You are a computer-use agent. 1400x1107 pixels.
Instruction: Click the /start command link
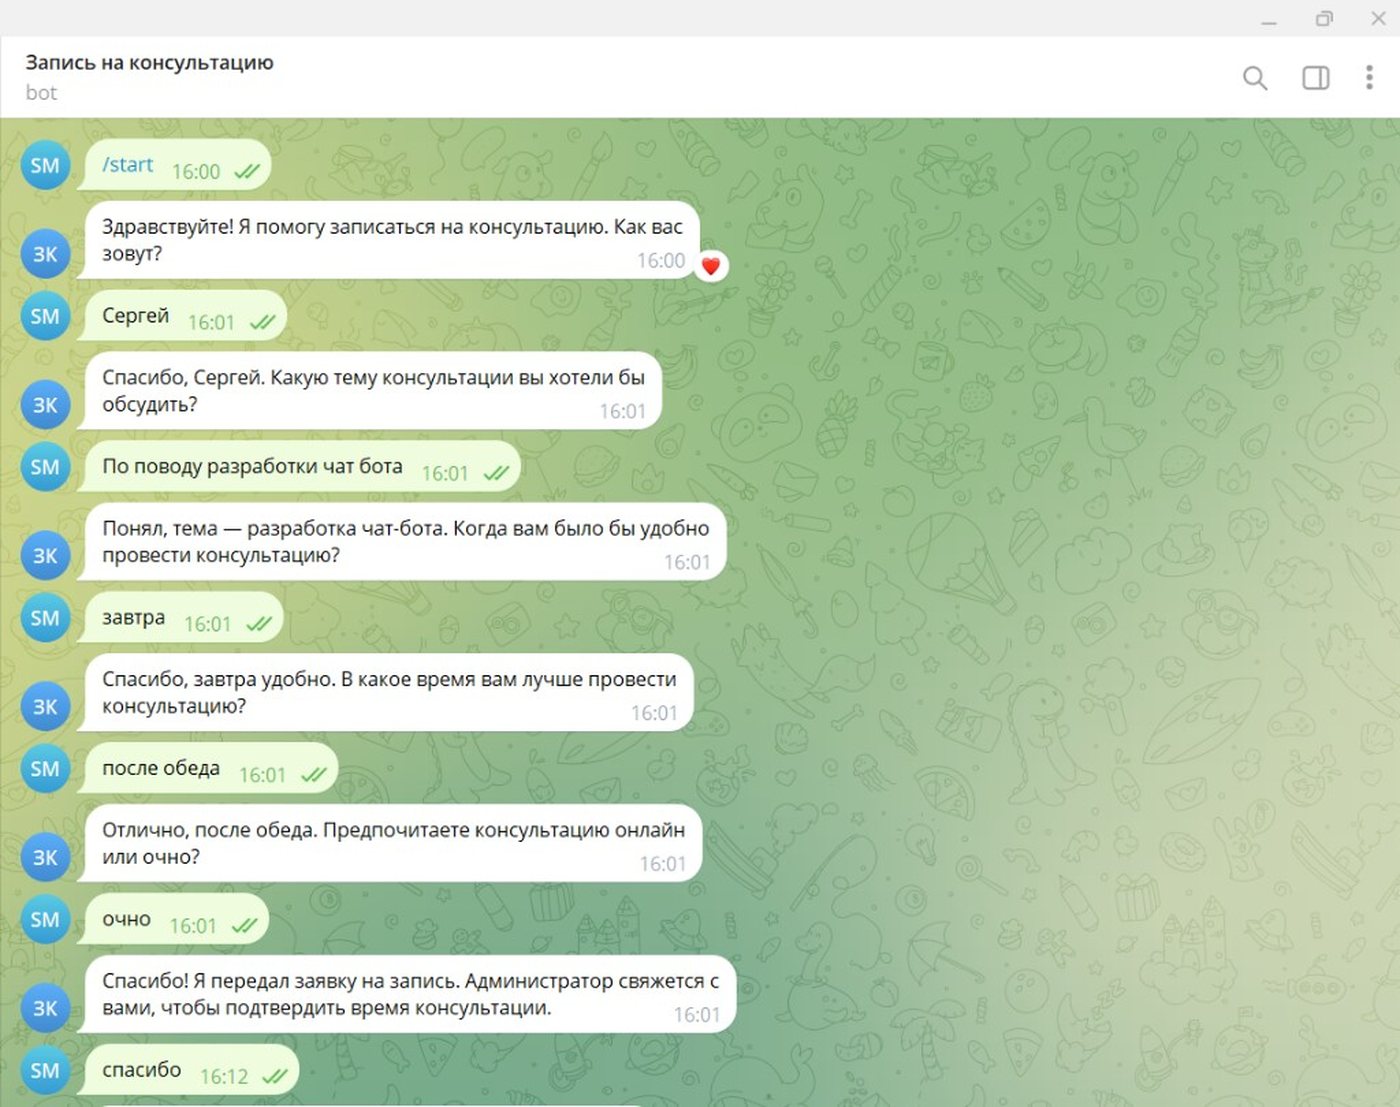click(128, 165)
